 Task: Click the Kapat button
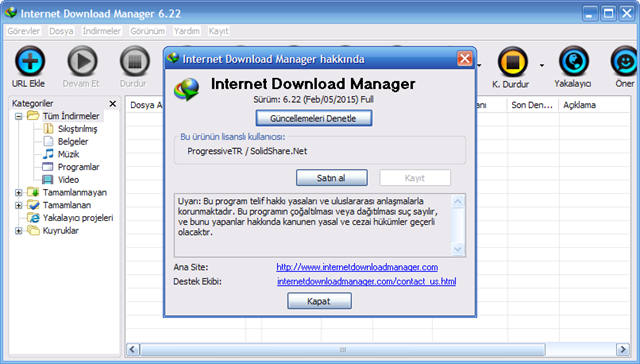coord(319,301)
